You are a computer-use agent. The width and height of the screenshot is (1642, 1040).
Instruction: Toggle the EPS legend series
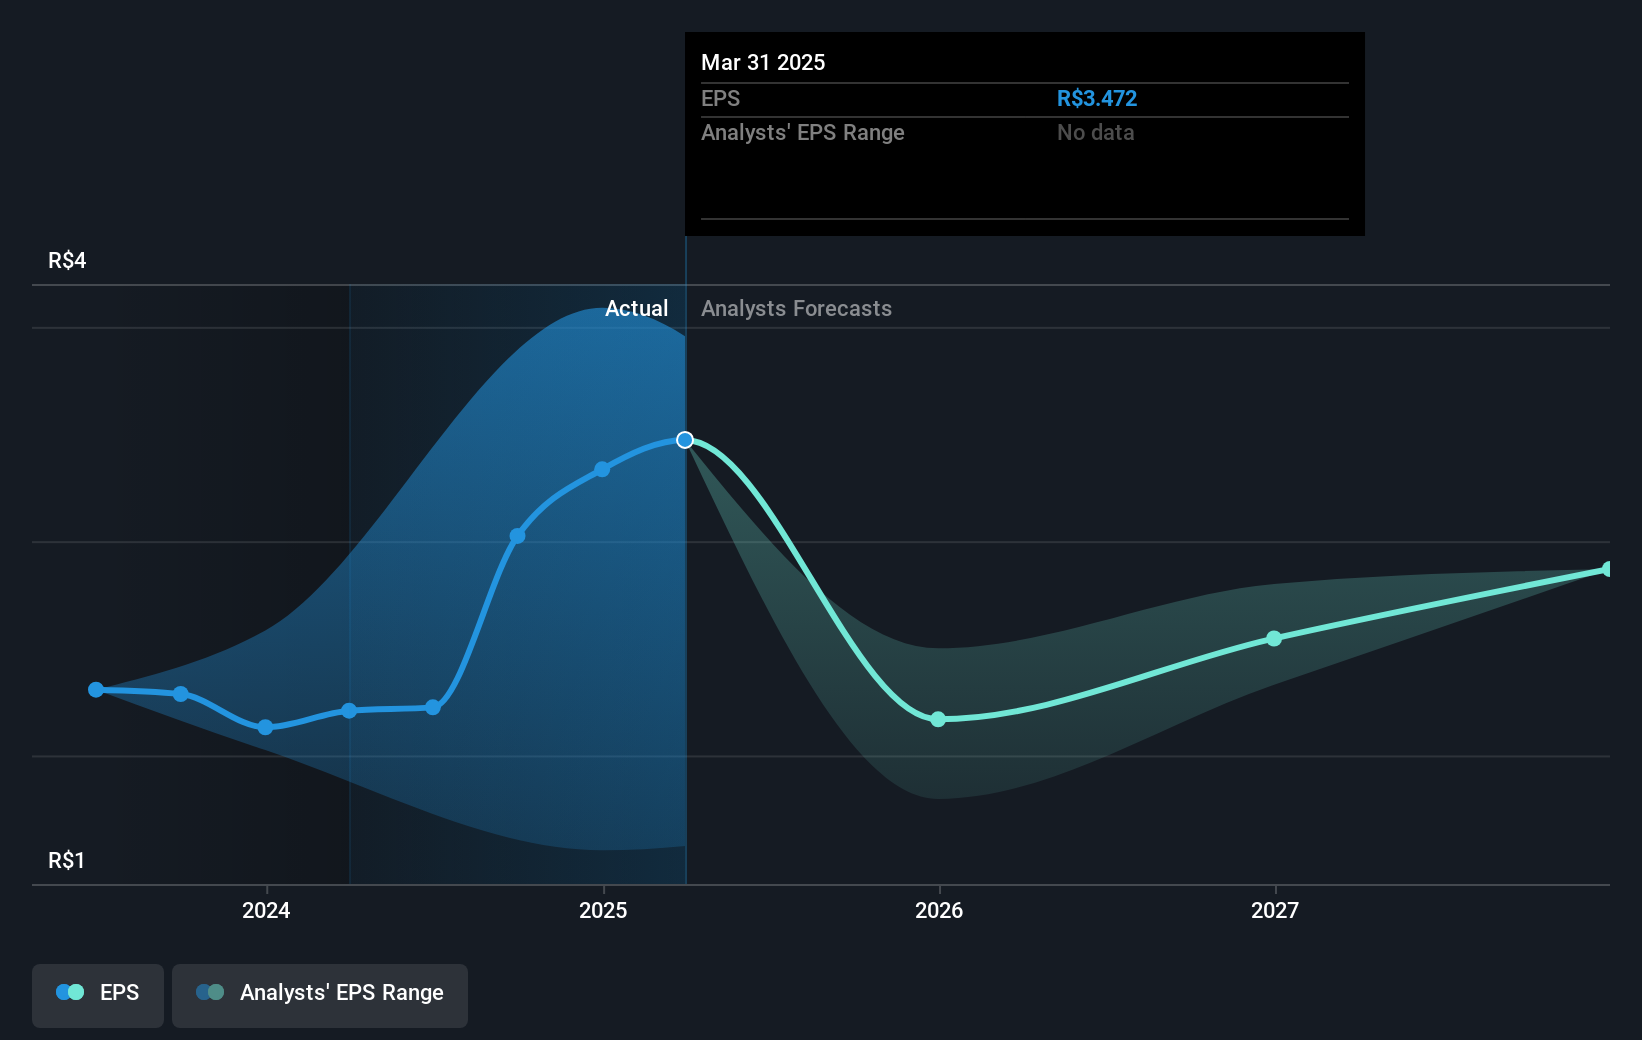[98, 995]
